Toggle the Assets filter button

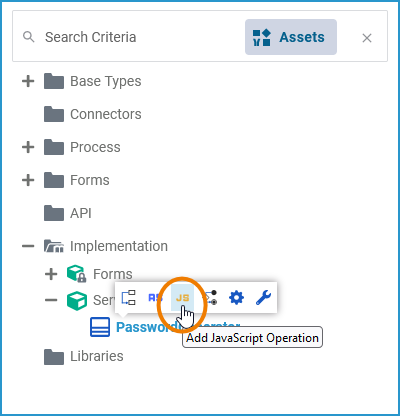tap(291, 37)
